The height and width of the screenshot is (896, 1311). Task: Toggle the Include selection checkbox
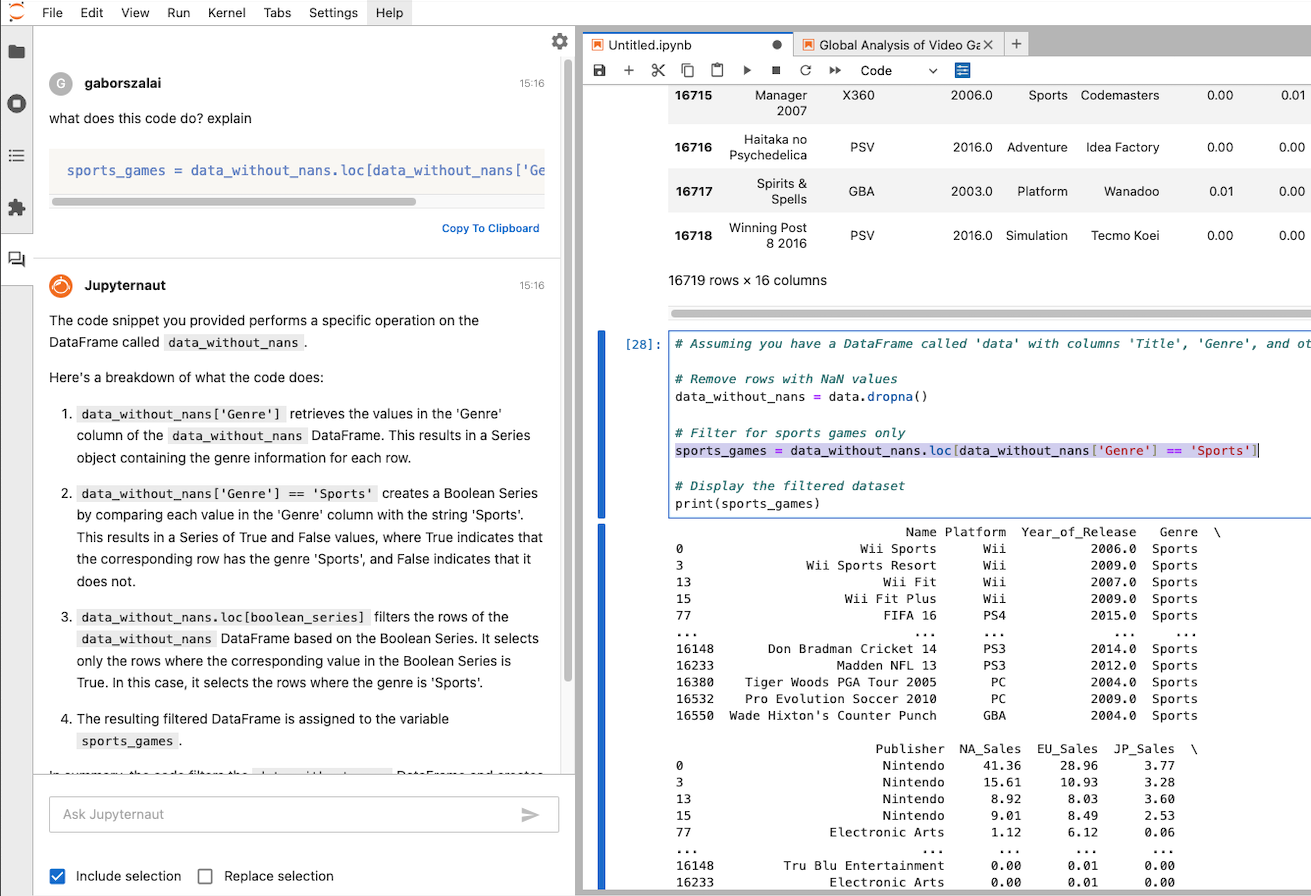57,876
